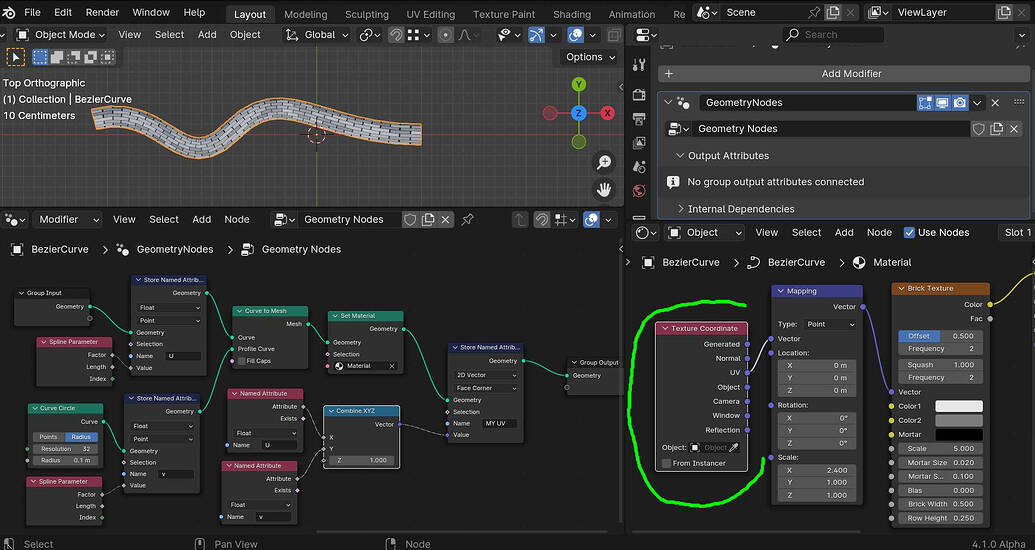The height and width of the screenshot is (550, 1035).
Task: Click the viewport pan hand icon
Action: 603,190
